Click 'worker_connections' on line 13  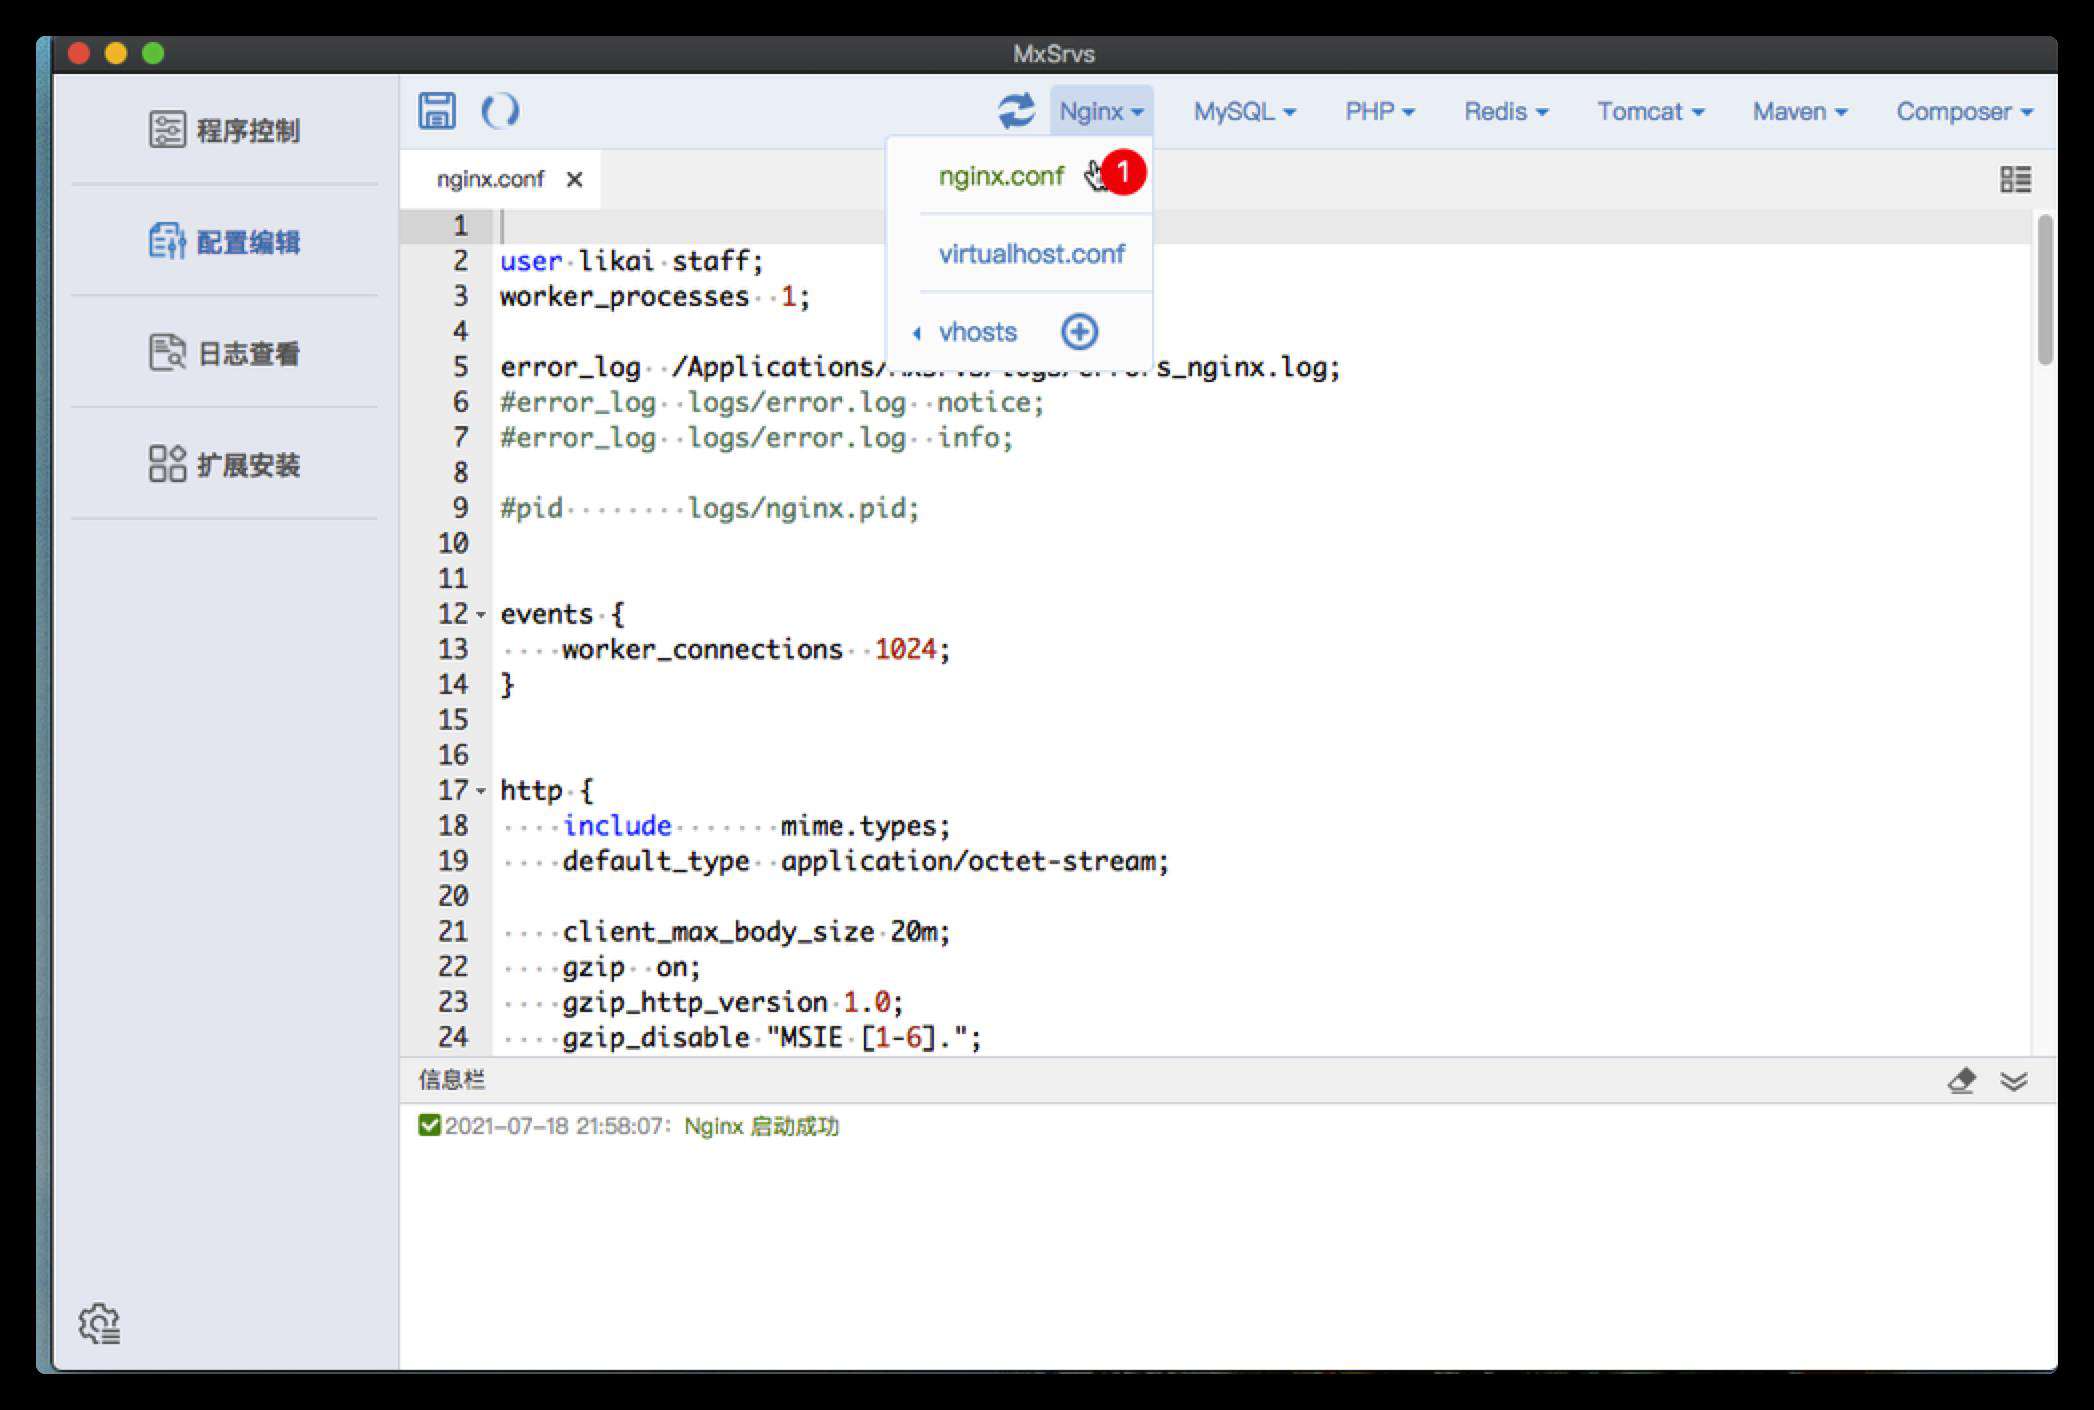click(702, 650)
